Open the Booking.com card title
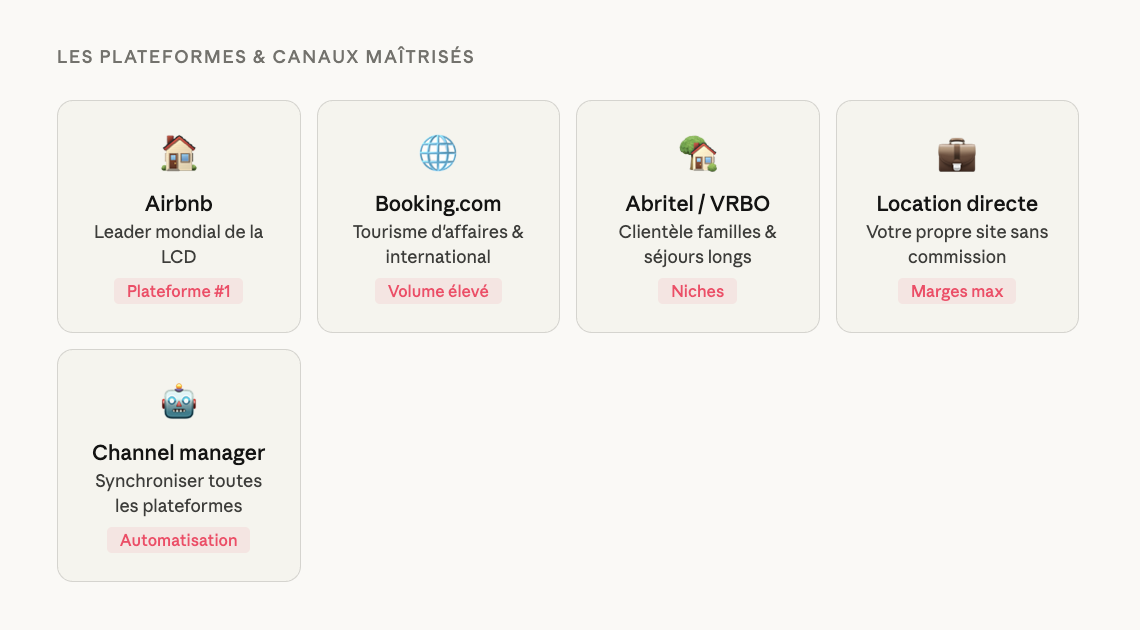 point(438,204)
